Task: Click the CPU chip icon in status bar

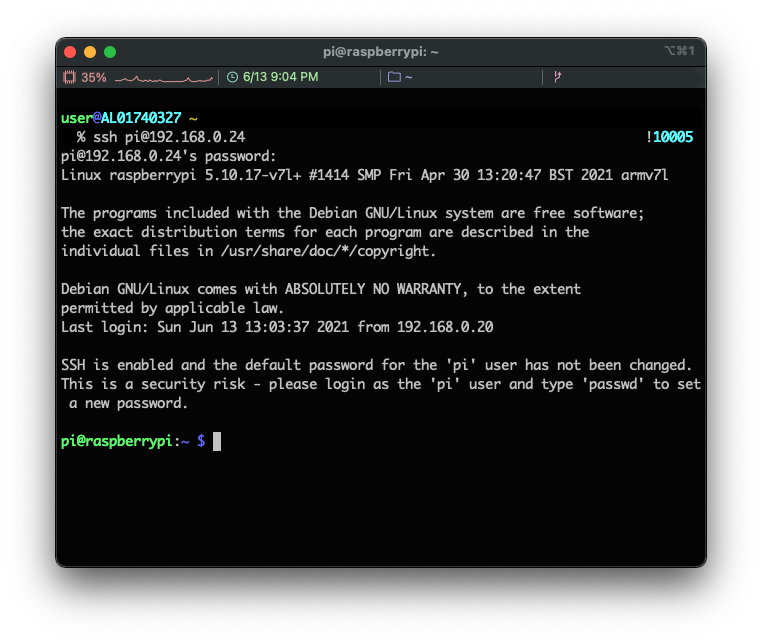Action: click(x=70, y=77)
